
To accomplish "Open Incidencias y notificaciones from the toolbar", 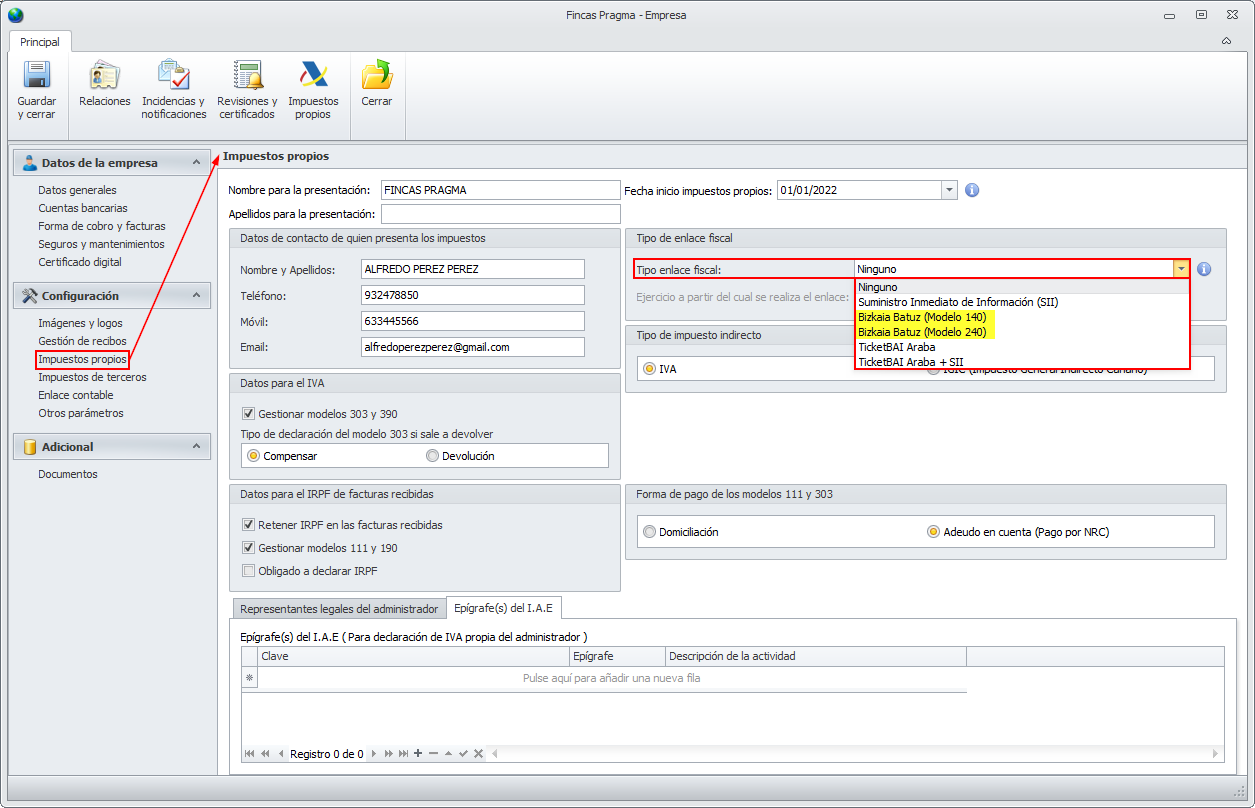I will pos(173,77).
